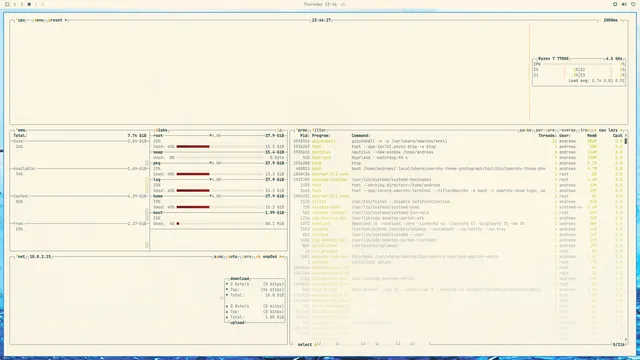
Task: Click the root disk usage bar
Action: tap(220, 147)
